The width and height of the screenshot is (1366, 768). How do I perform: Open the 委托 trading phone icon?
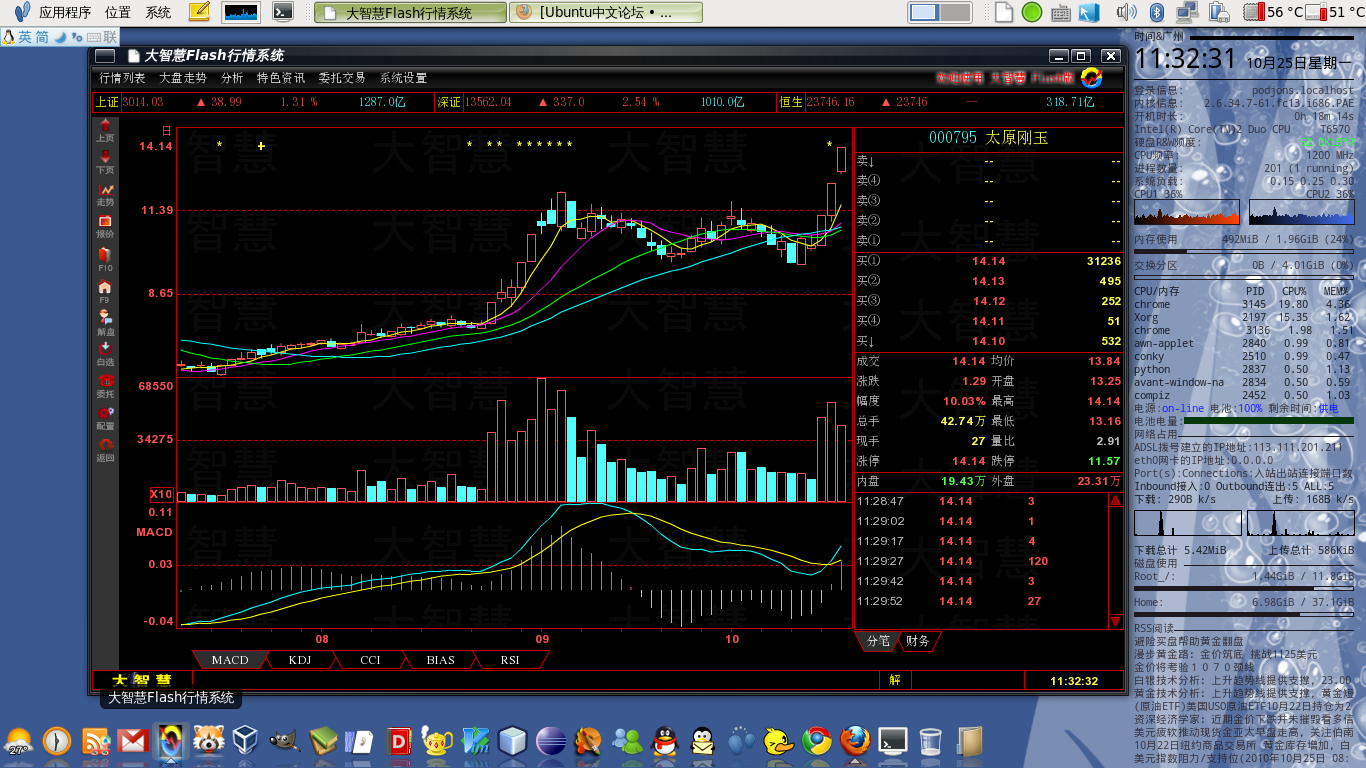(x=105, y=386)
